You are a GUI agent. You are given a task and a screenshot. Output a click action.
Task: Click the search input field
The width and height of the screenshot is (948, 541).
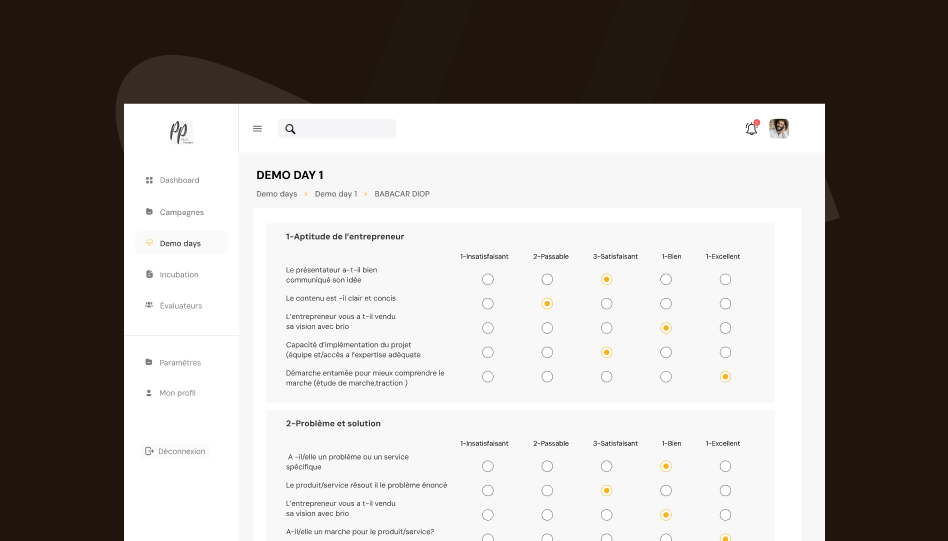click(337, 129)
